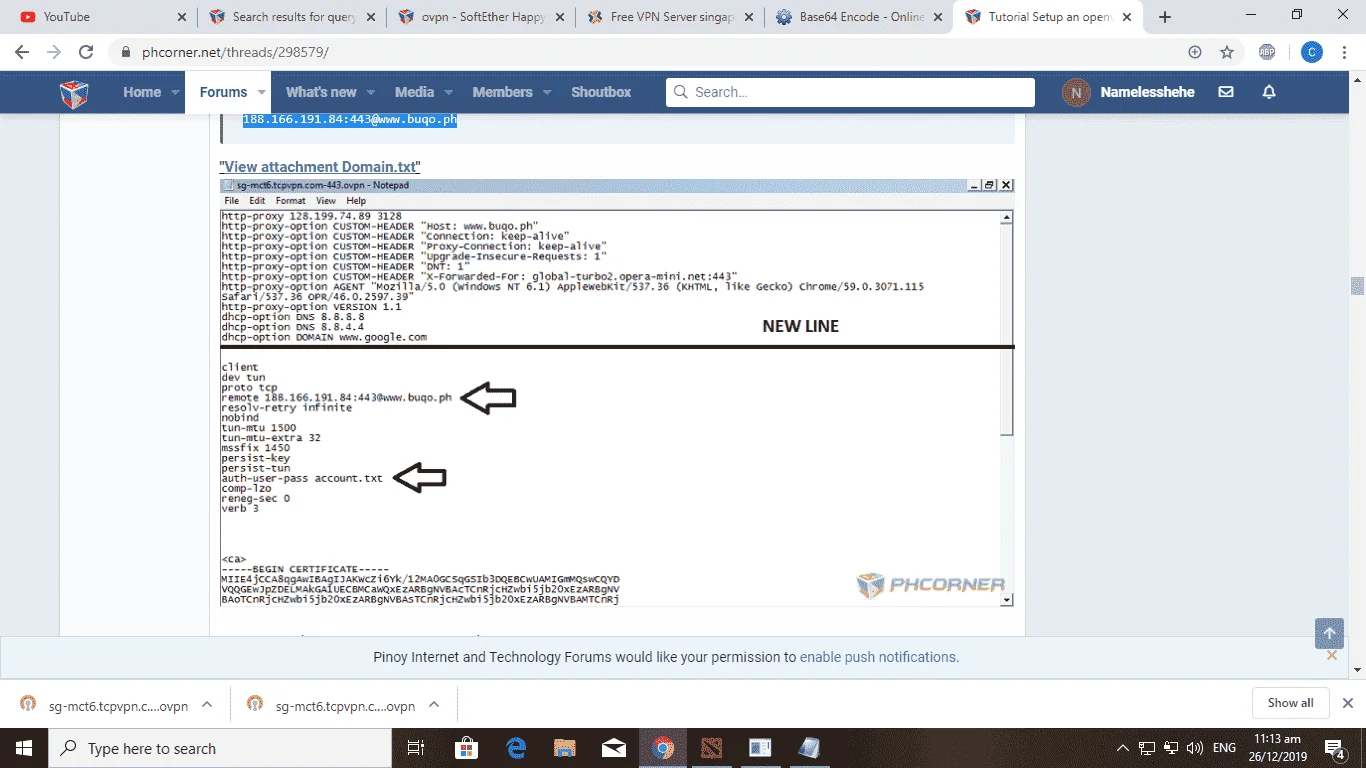Viewport: 1366px width, 768px height.
Task: Open the inbox envelope icon
Action: pyautogui.click(x=1226, y=92)
